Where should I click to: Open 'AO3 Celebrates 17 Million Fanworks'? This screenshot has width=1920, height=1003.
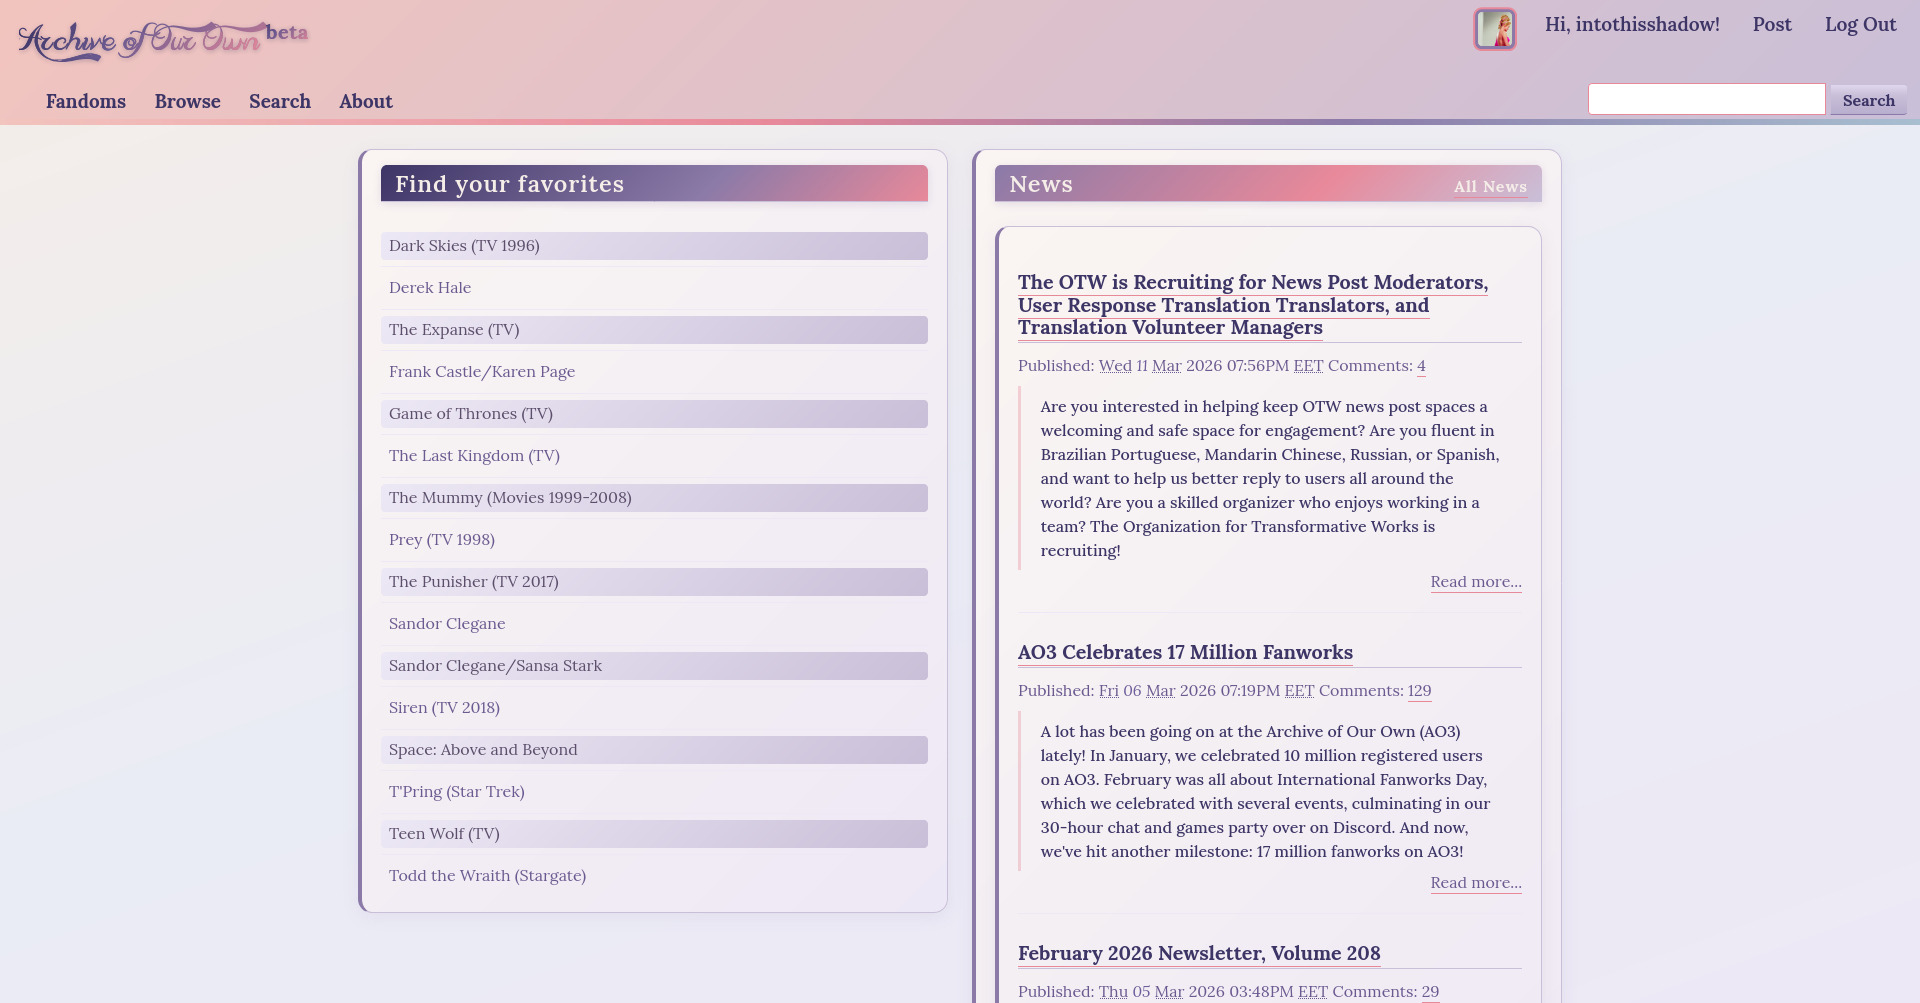(x=1185, y=652)
